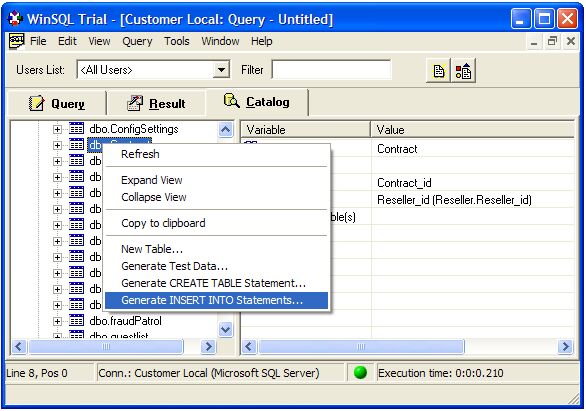The image size is (586, 411).
Task: Select dbo.ConfigSettings table
Action: pos(134,129)
